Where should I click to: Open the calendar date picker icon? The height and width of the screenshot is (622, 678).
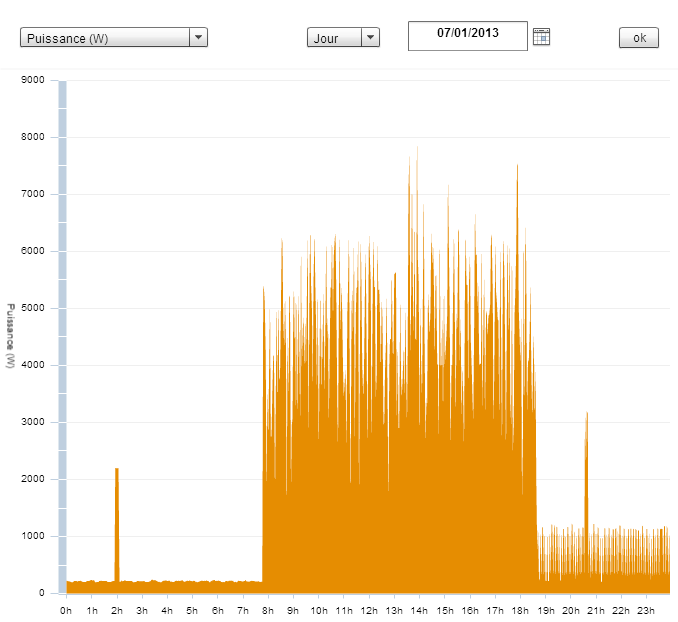(x=541, y=37)
